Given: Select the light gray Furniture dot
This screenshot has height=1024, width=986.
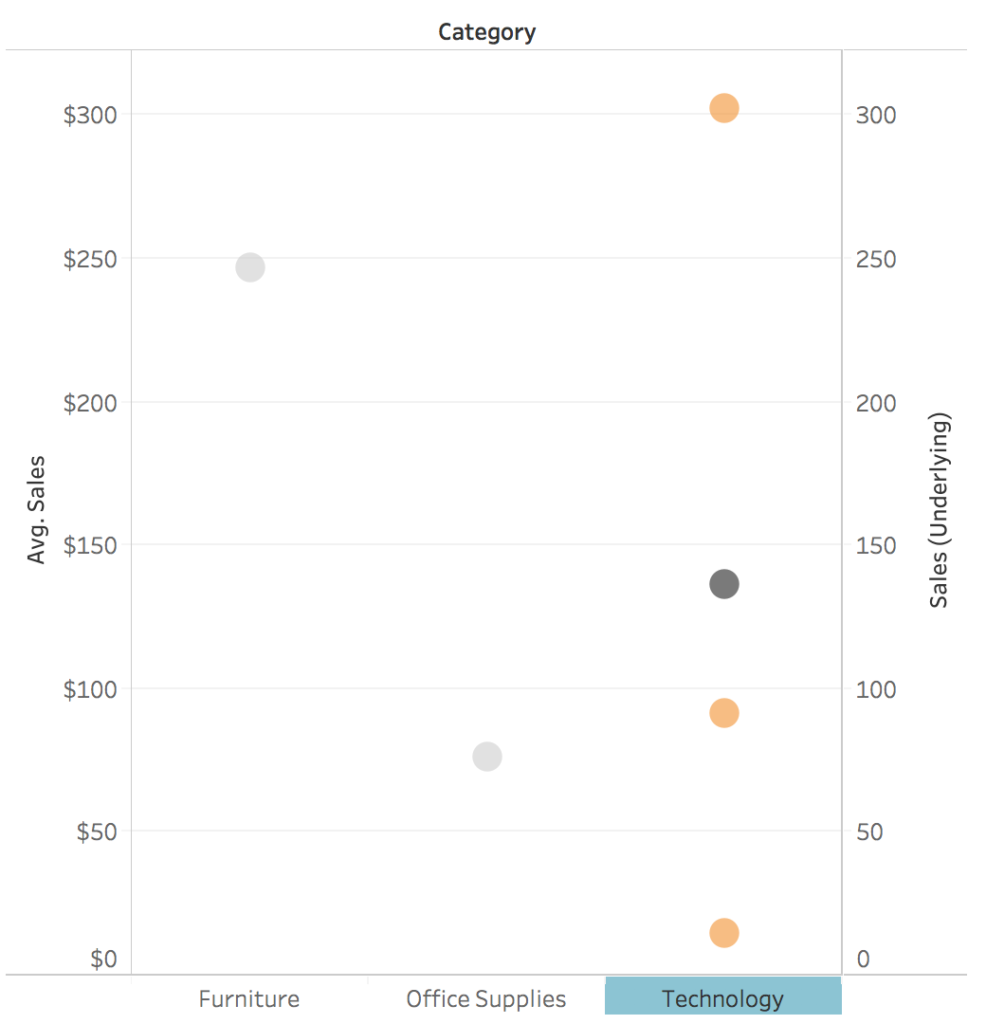Looking at the screenshot, I should [250, 267].
